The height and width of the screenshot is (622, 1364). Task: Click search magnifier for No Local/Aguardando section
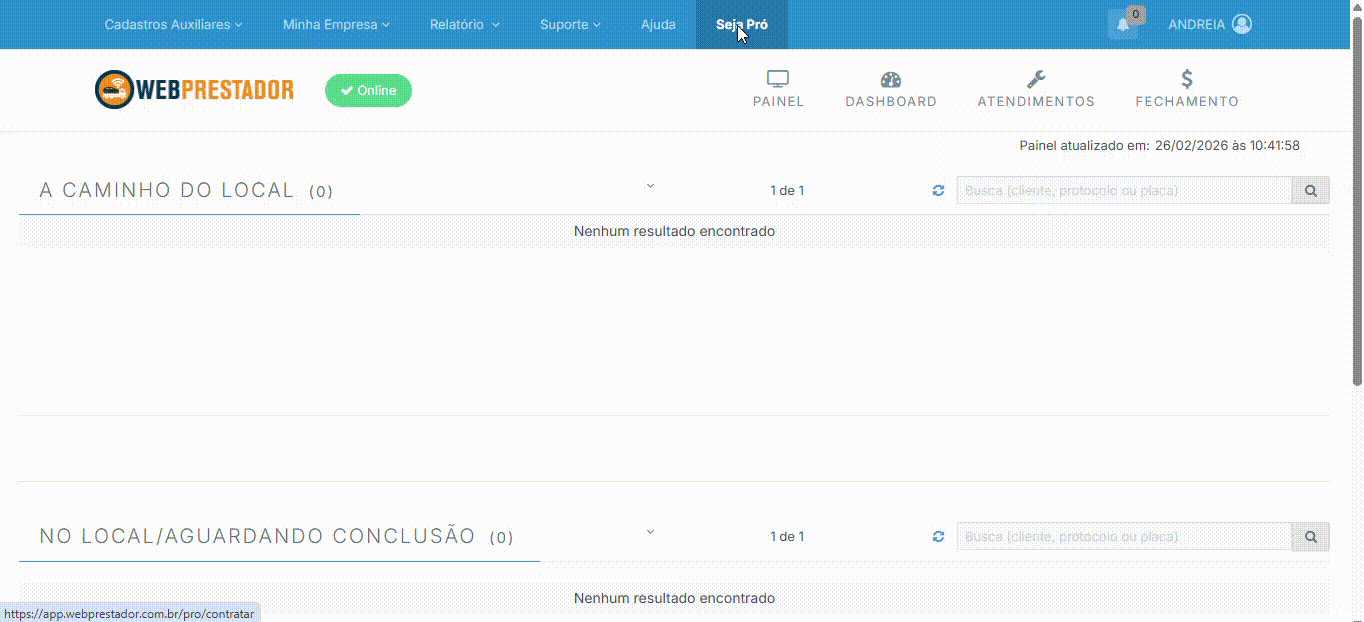[1310, 537]
